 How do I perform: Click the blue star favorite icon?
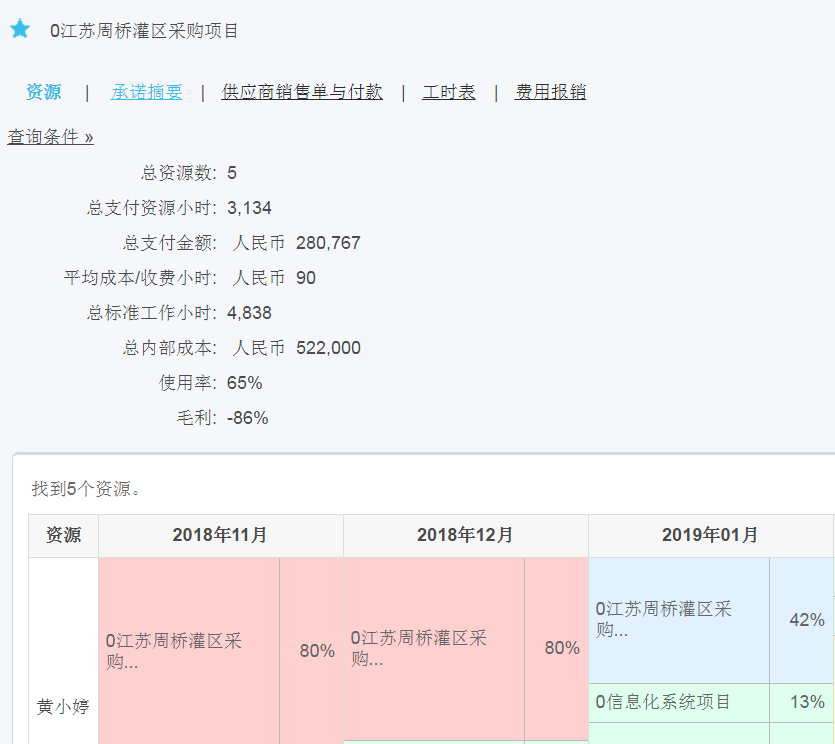[x=20, y=29]
